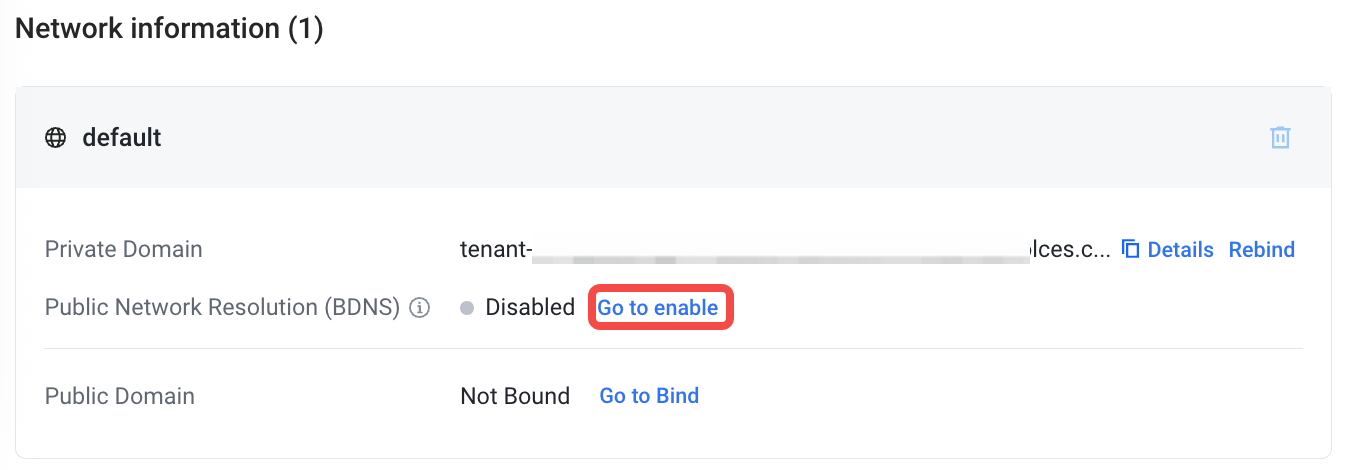Image resolution: width=1346 pixels, height=470 pixels.
Task: Click Public Network Resolution (BDNS) label
Action: point(223,308)
